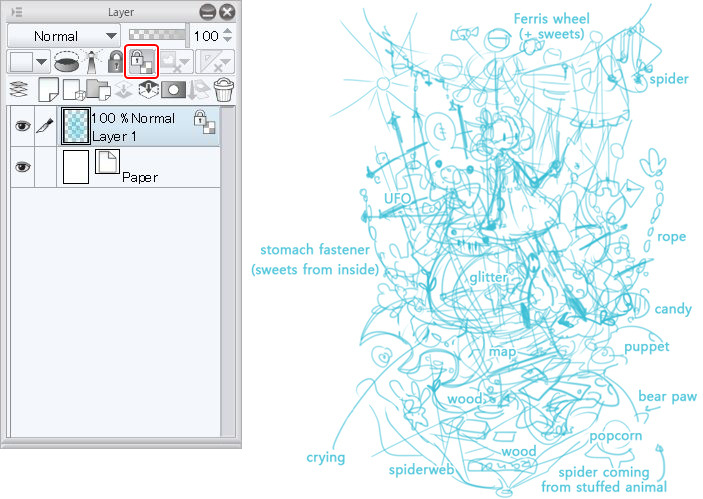Open the layer color dropdown arrow

pos(42,62)
